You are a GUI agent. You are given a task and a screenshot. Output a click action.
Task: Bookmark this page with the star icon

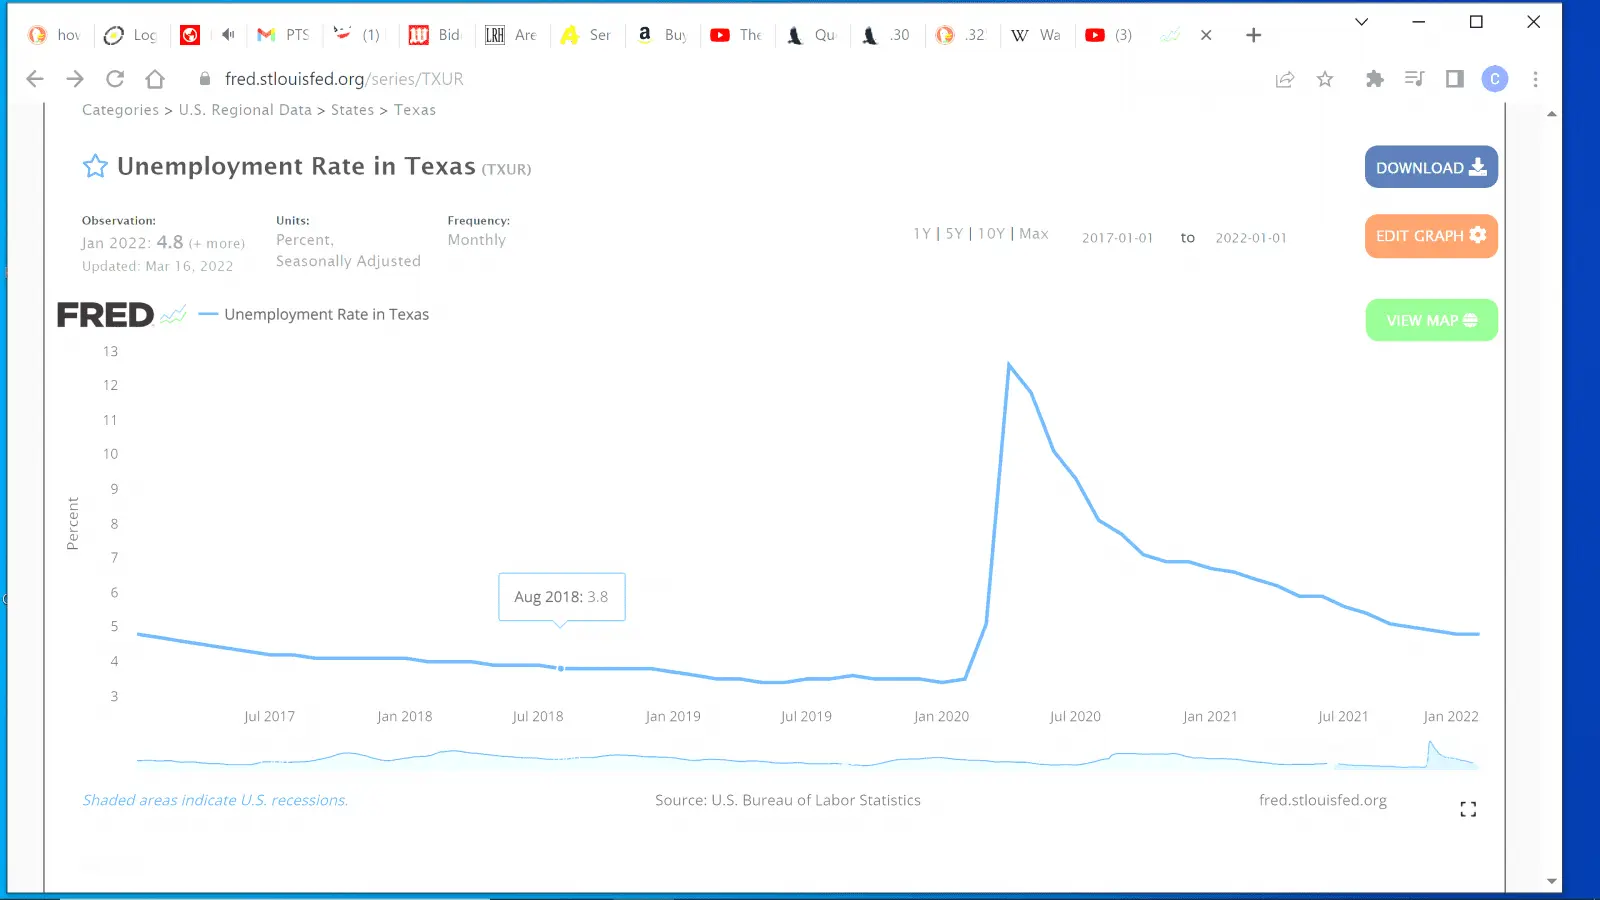[x=1325, y=79]
